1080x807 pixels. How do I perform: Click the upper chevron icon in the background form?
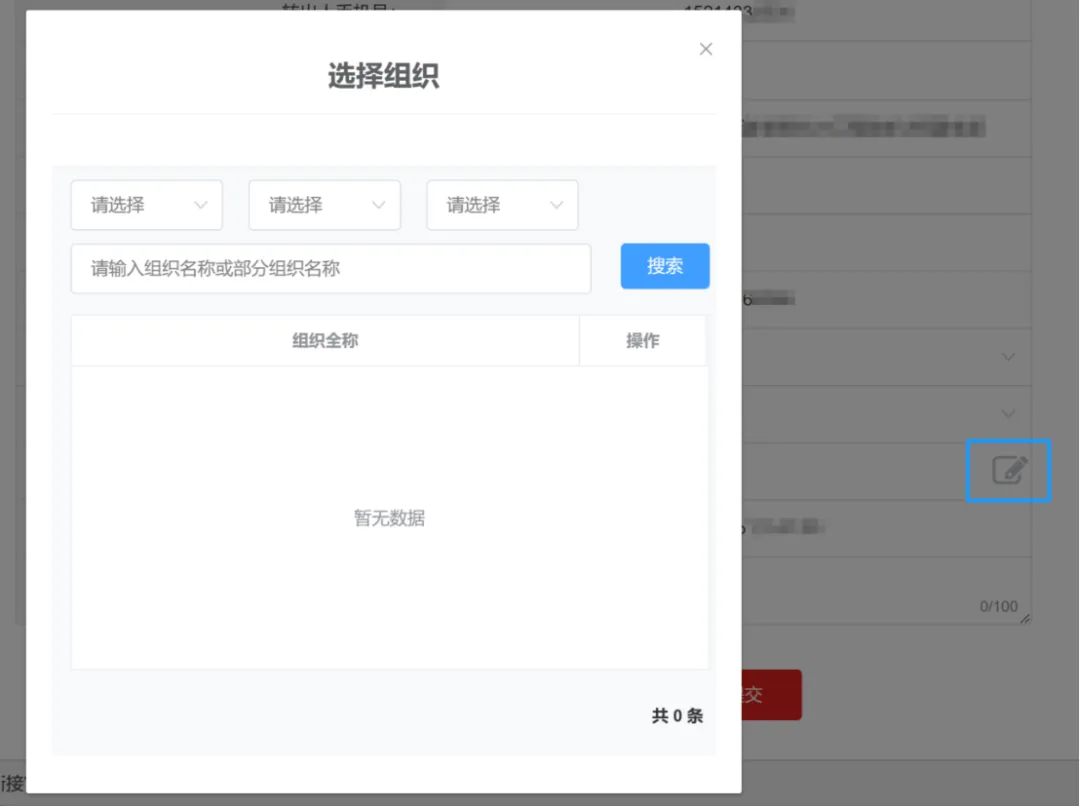pyautogui.click(x=1010, y=356)
